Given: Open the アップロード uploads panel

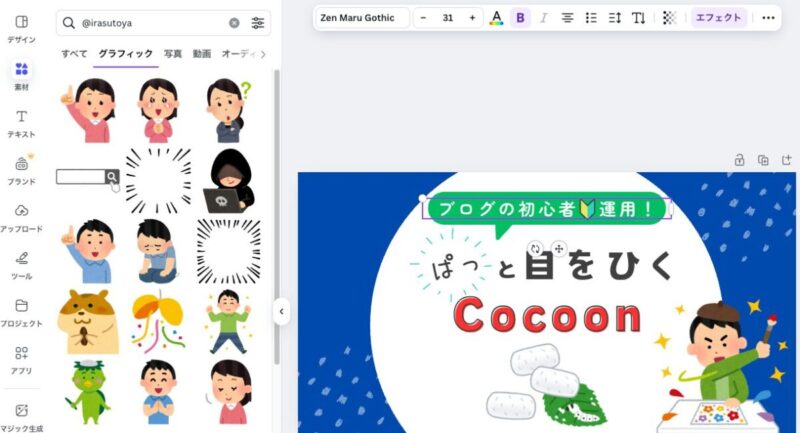Looking at the screenshot, I should [x=21, y=218].
